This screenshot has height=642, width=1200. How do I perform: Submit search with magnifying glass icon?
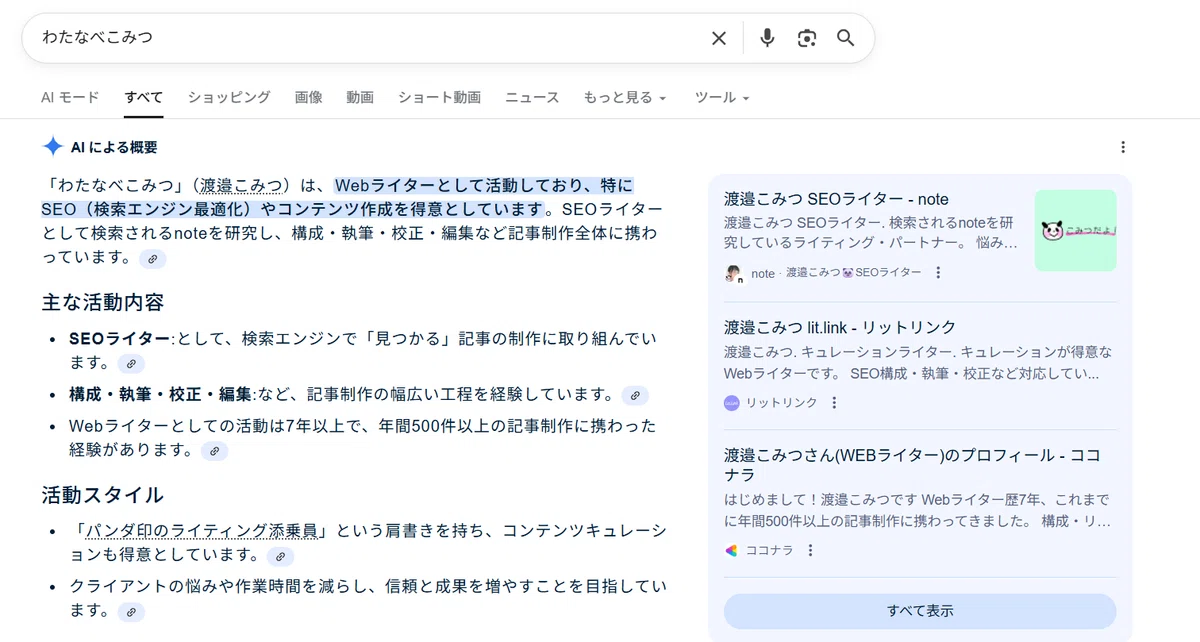tap(846, 38)
